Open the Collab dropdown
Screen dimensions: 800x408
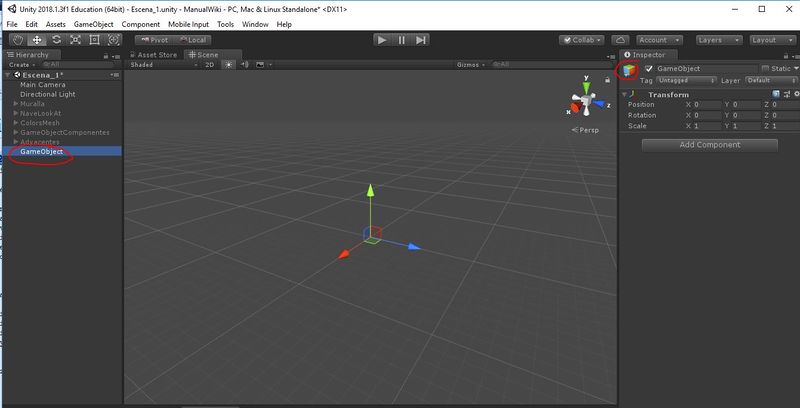tap(582, 40)
